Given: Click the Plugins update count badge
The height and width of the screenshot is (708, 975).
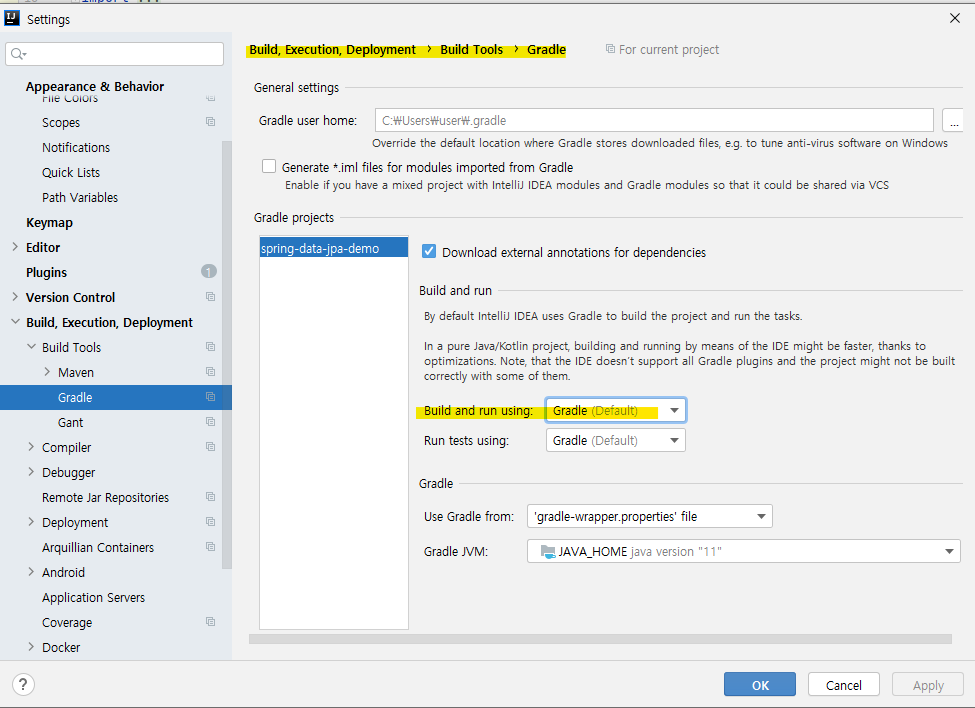Looking at the screenshot, I should pos(209,272).
